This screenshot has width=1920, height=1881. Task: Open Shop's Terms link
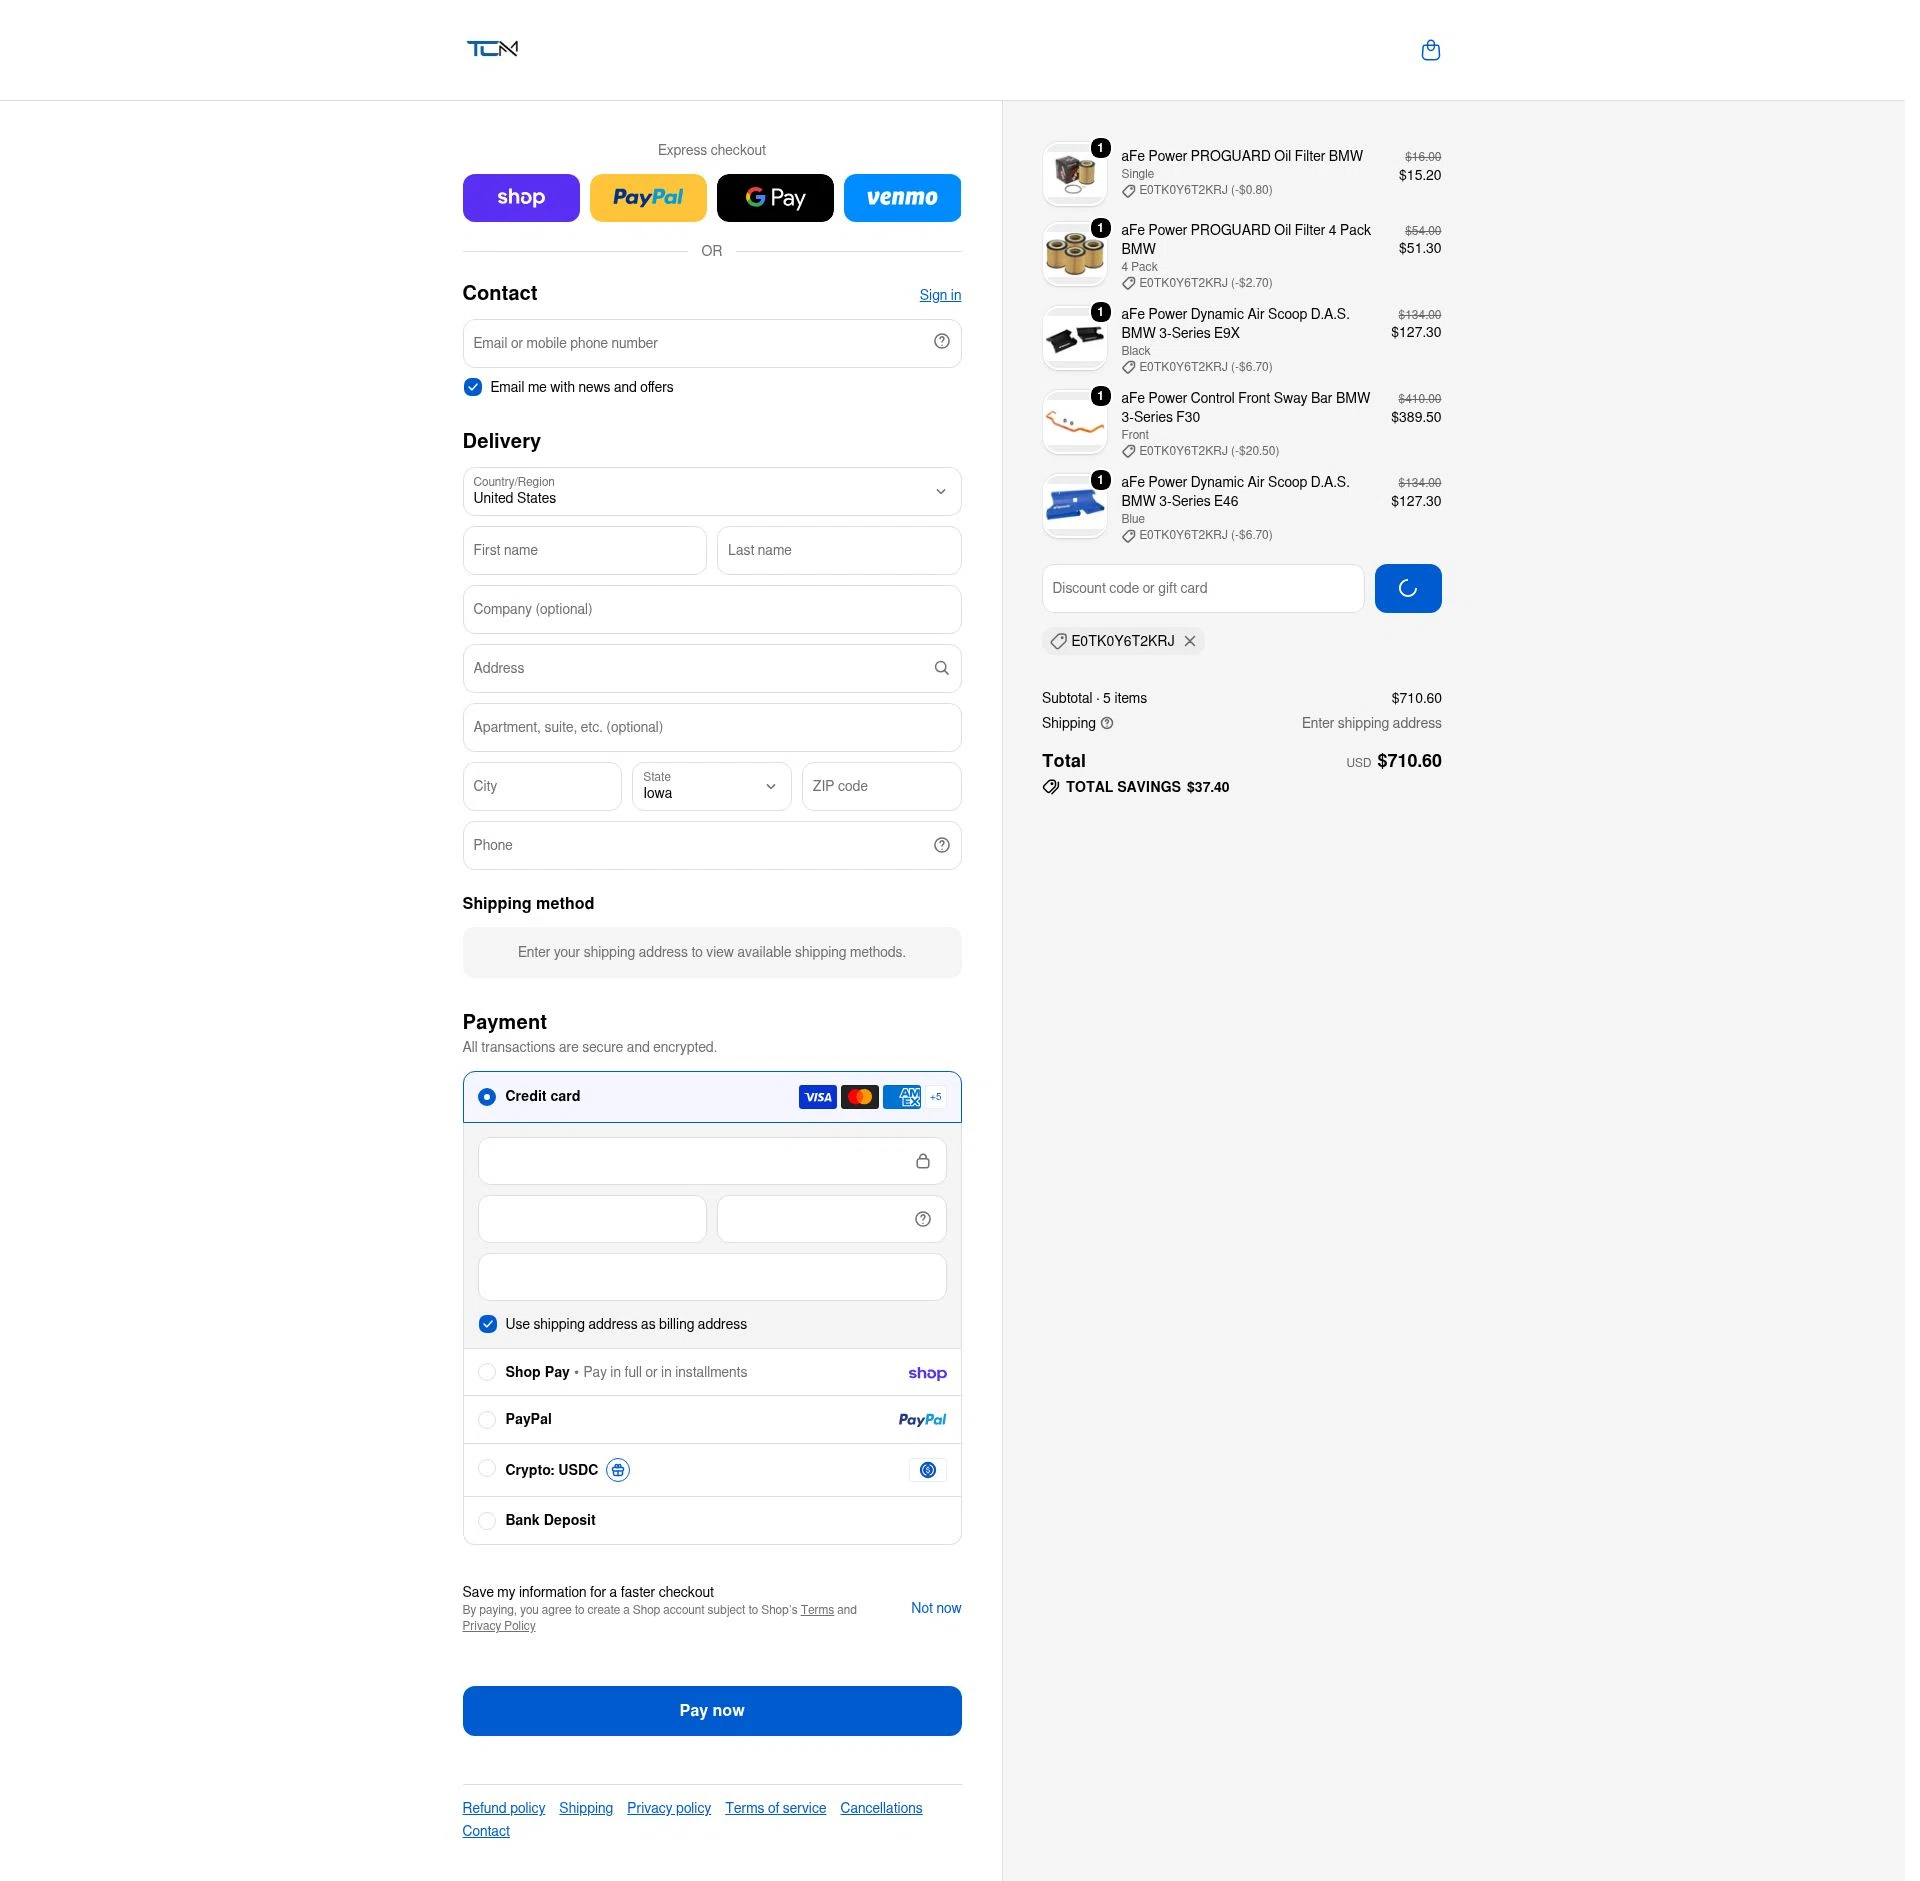pos(817,1610)
